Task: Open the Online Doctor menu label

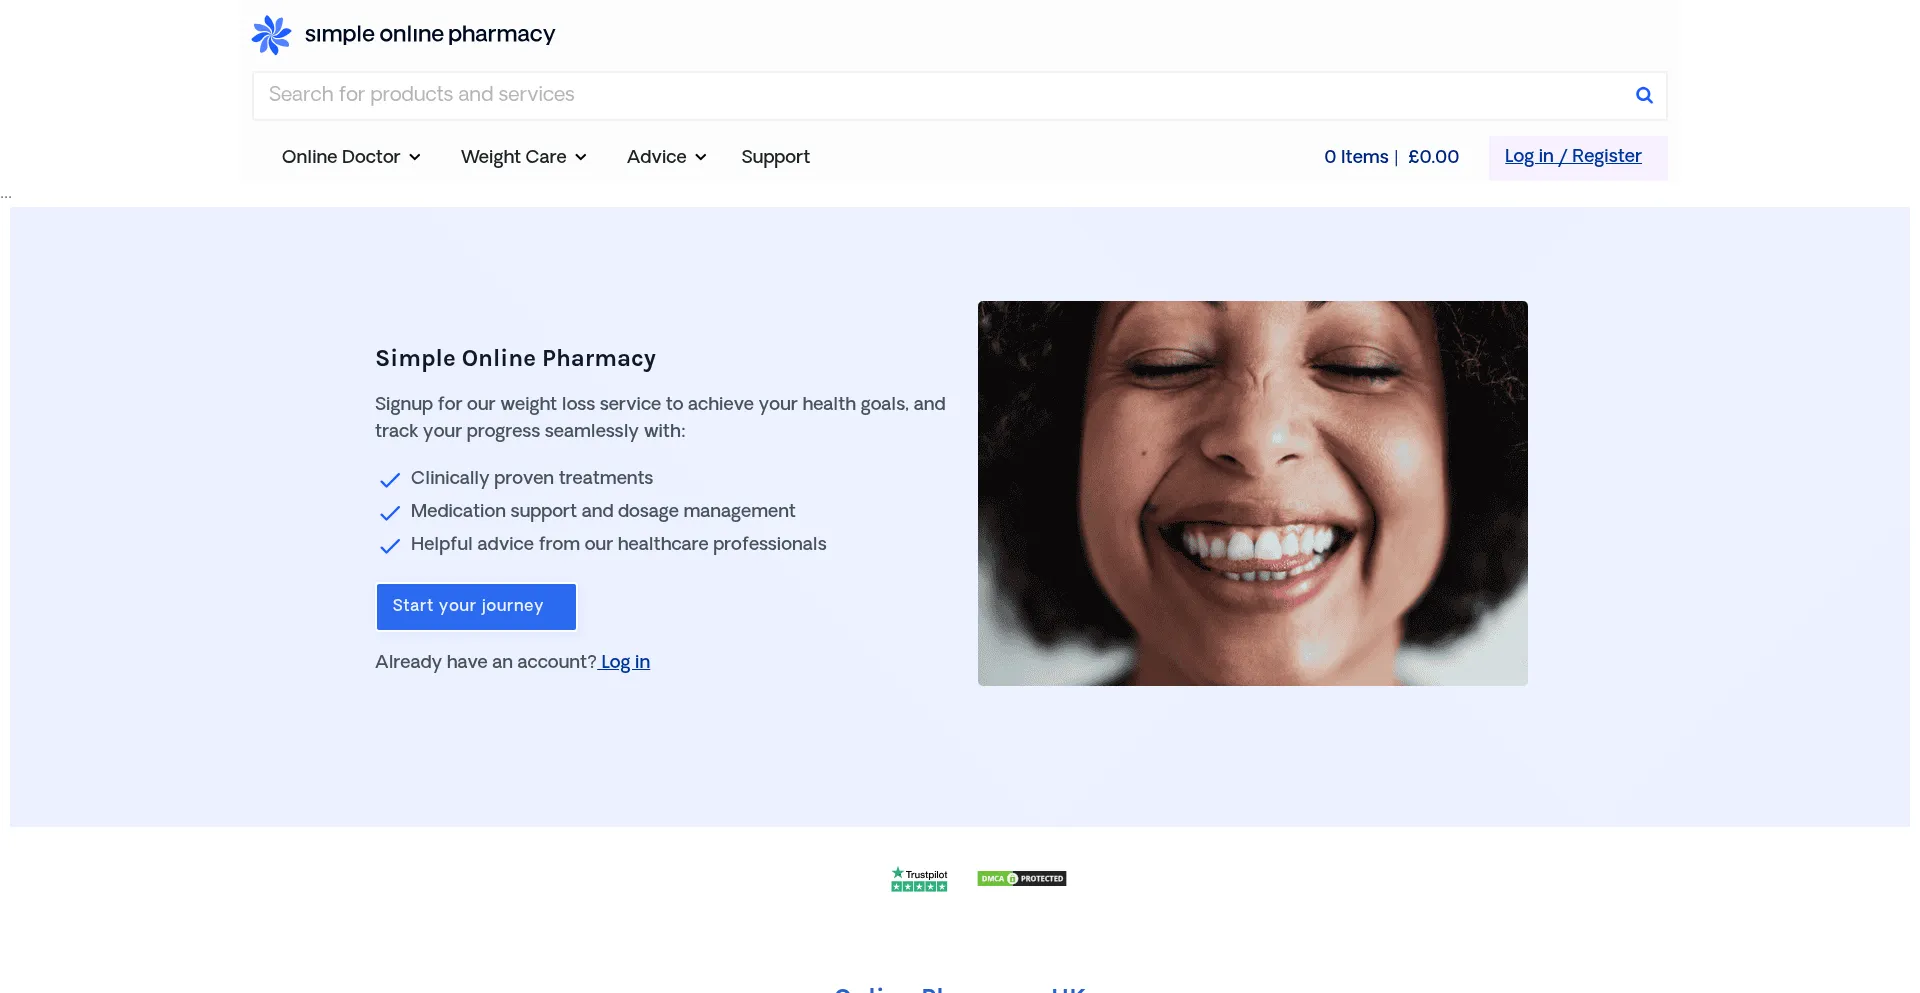Action: point(341,157)
